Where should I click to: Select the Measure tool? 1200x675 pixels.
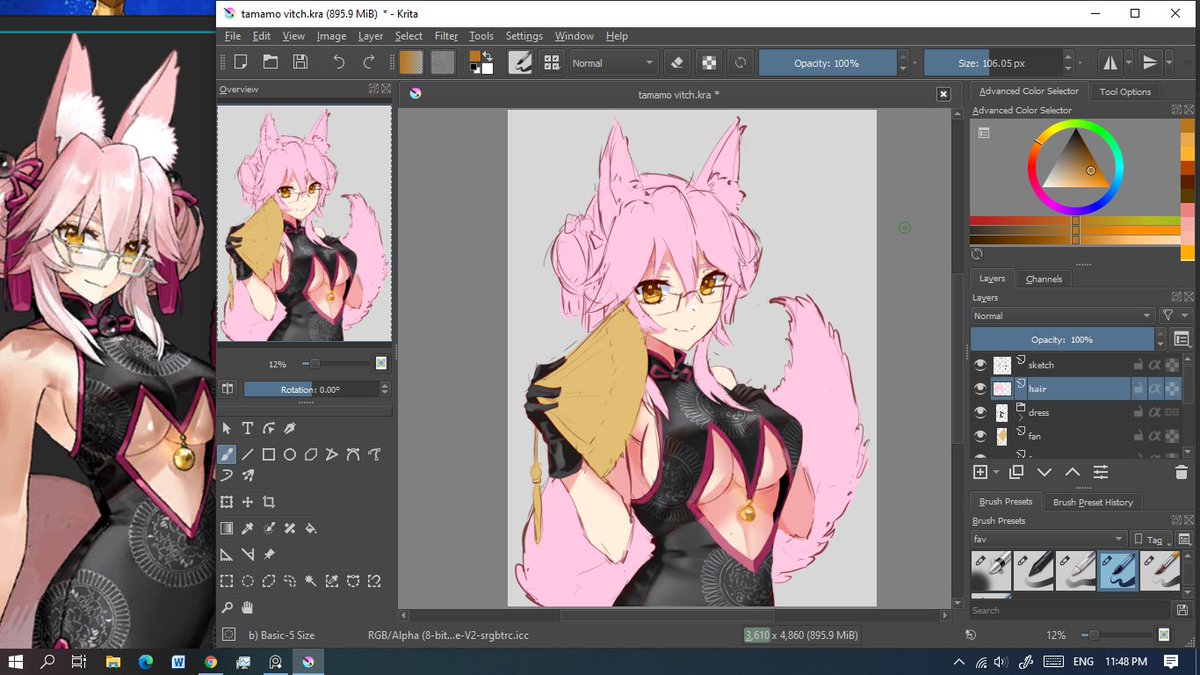[248, 554]
